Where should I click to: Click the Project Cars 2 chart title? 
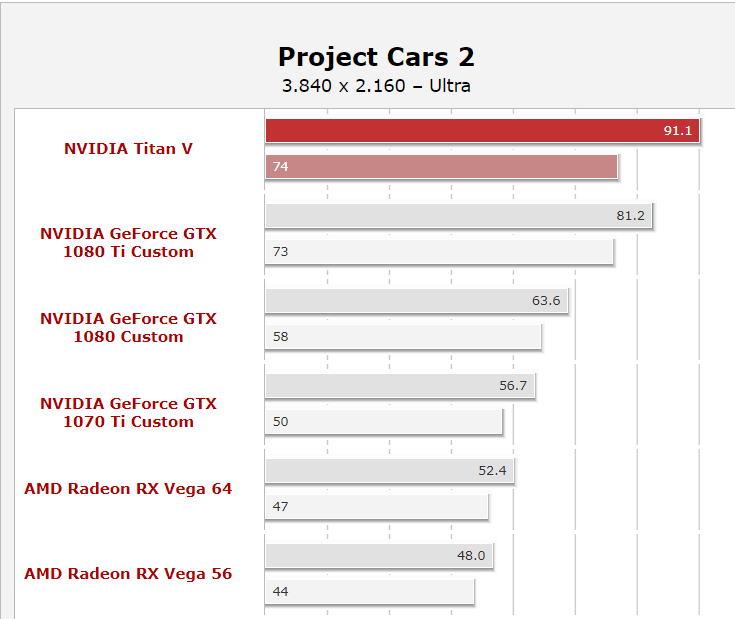[376, 57]
